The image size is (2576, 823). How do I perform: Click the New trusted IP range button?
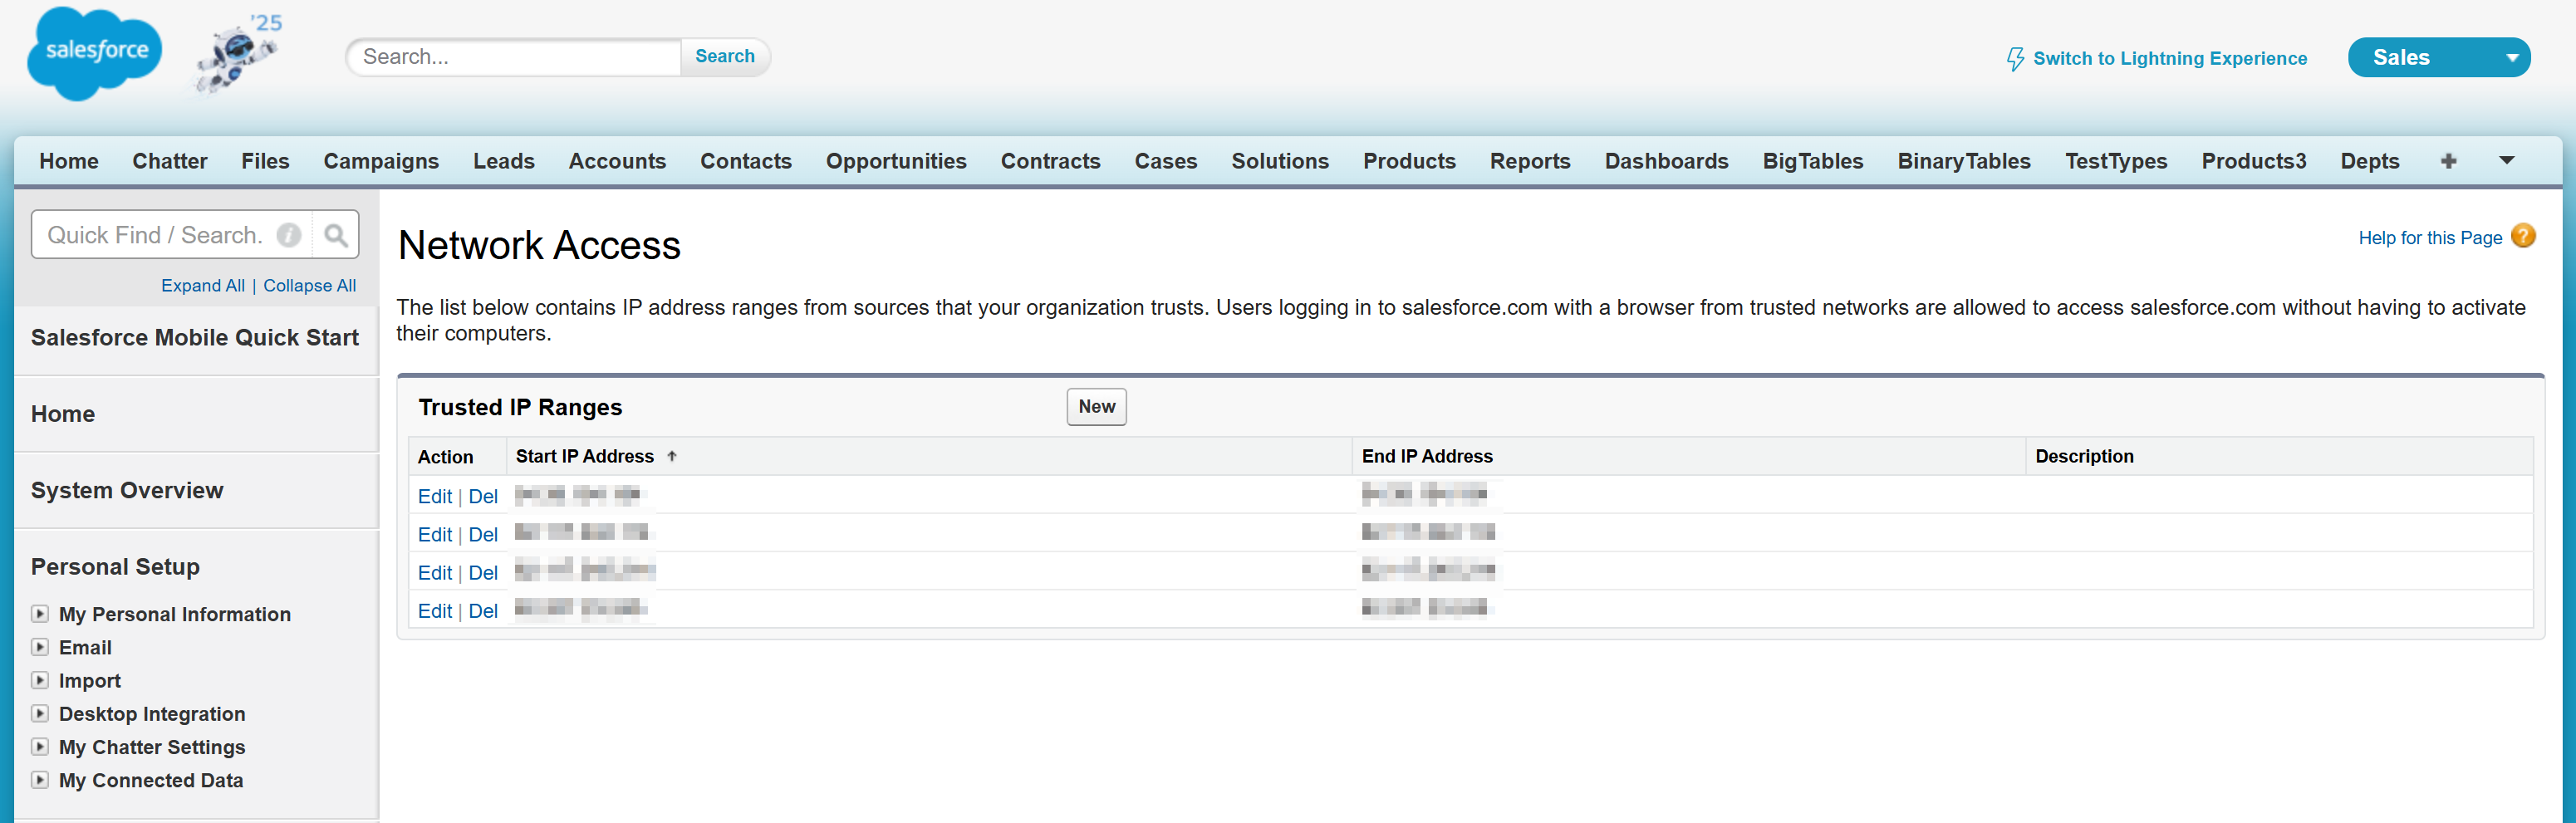pyautogui.click(x=1096, y=407)
